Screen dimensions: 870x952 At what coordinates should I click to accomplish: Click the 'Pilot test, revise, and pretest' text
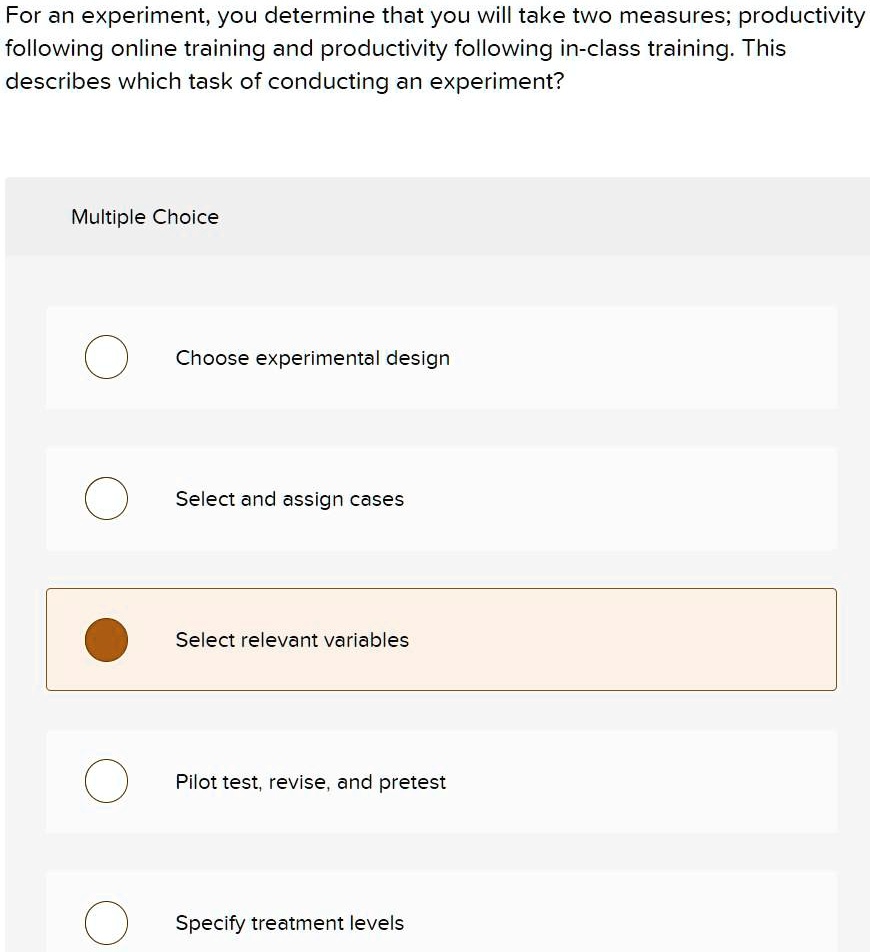(x=310, y=782)
